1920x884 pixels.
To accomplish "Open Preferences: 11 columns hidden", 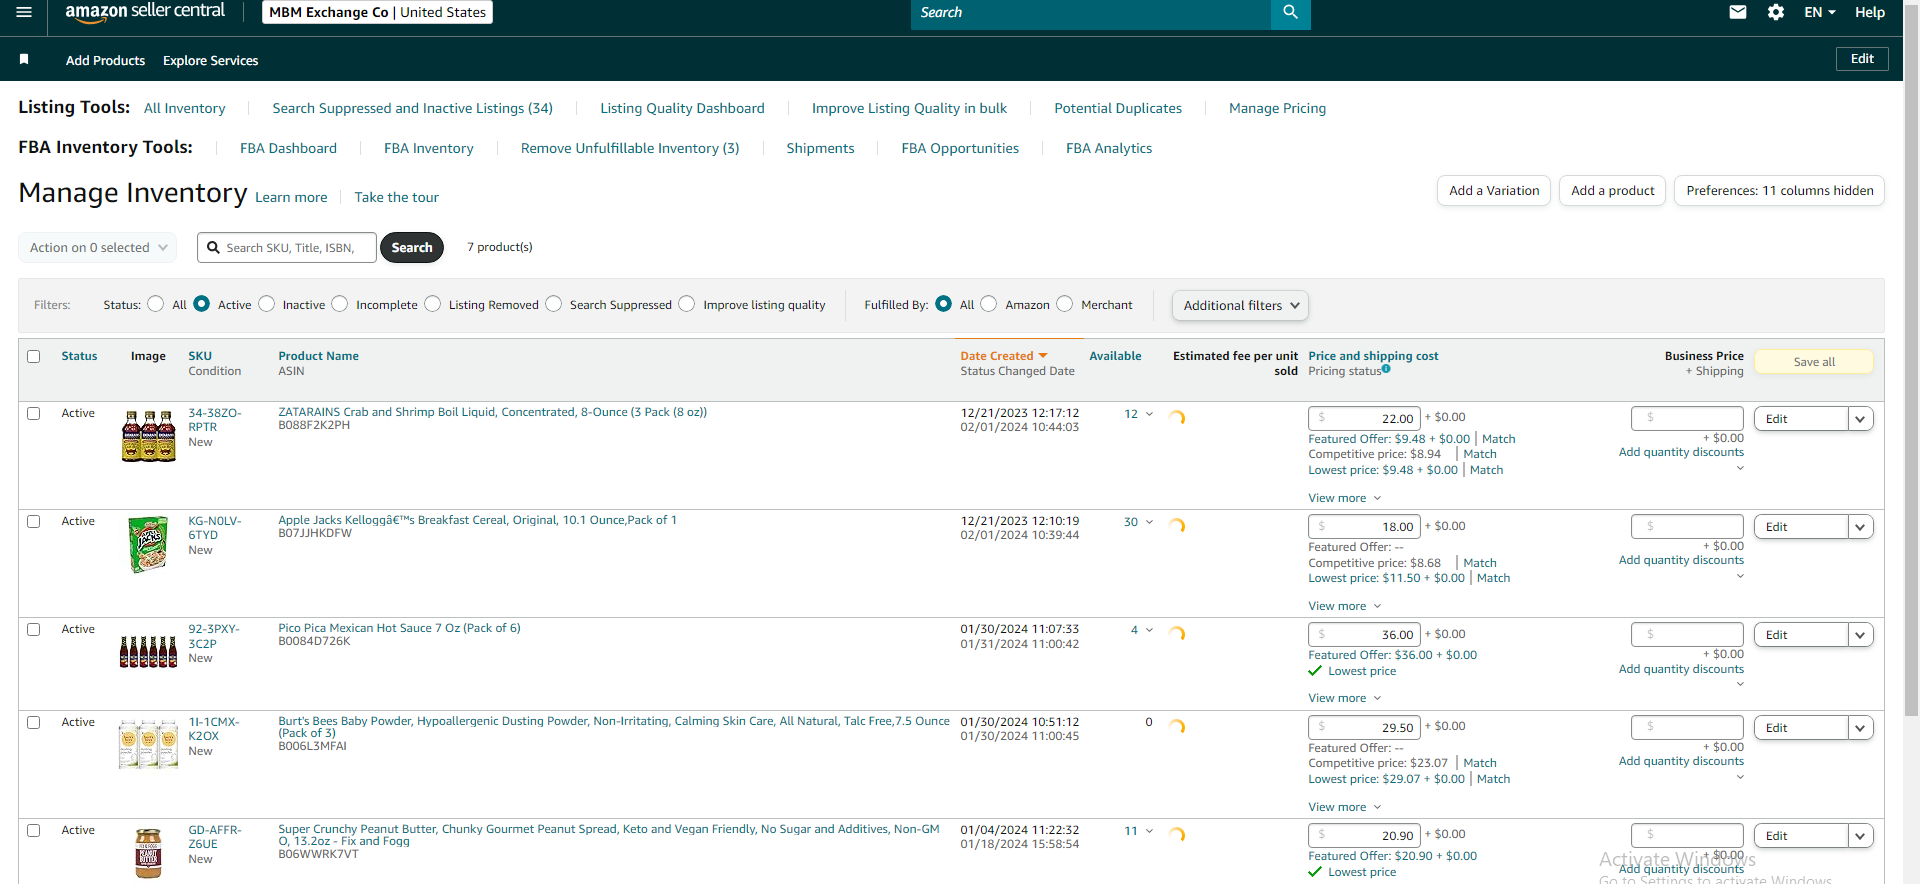I will (1780, 191).
